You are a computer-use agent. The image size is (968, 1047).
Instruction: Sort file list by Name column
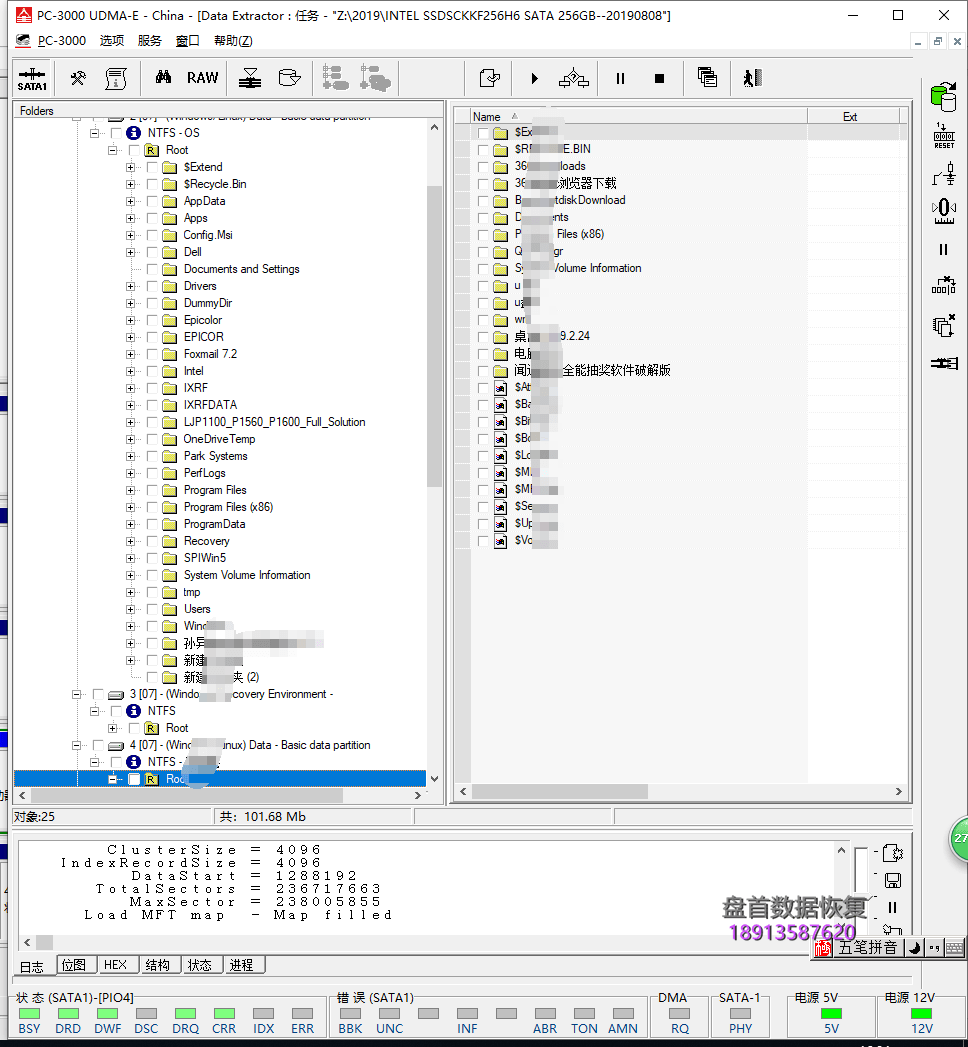tap(638, 116)
